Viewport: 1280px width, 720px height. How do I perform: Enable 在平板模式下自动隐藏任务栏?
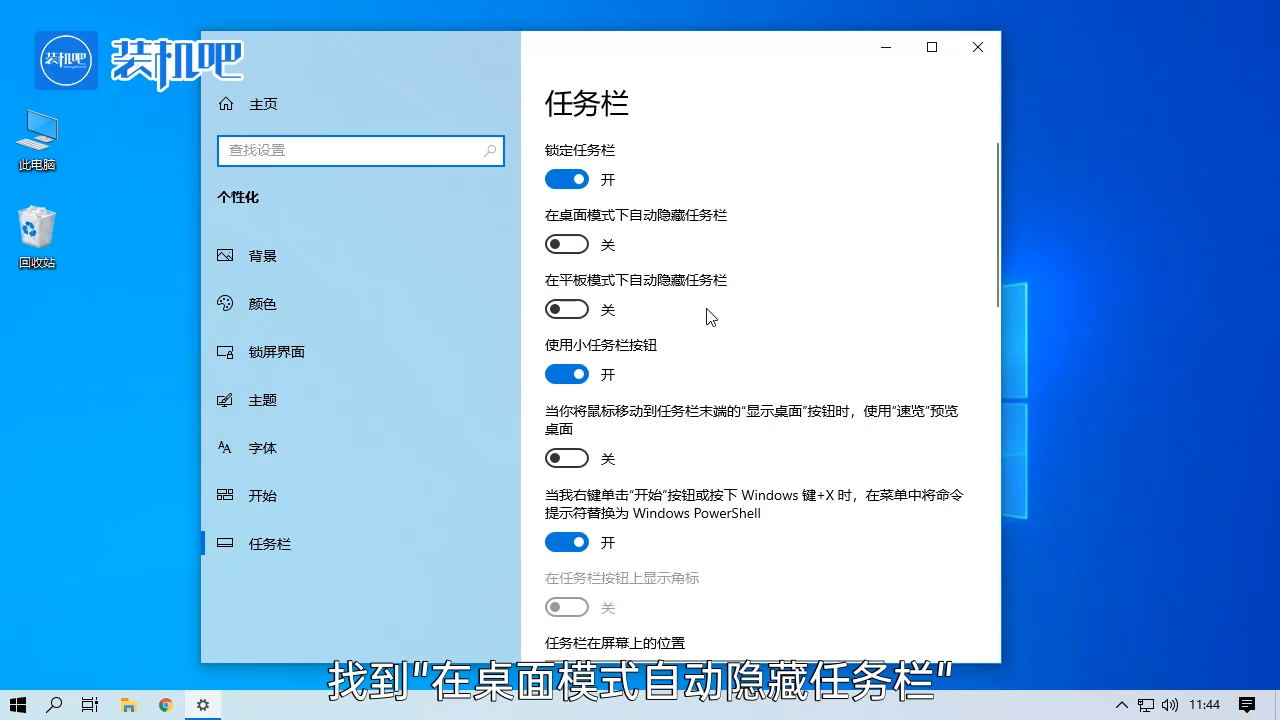[x=567, y=308]
